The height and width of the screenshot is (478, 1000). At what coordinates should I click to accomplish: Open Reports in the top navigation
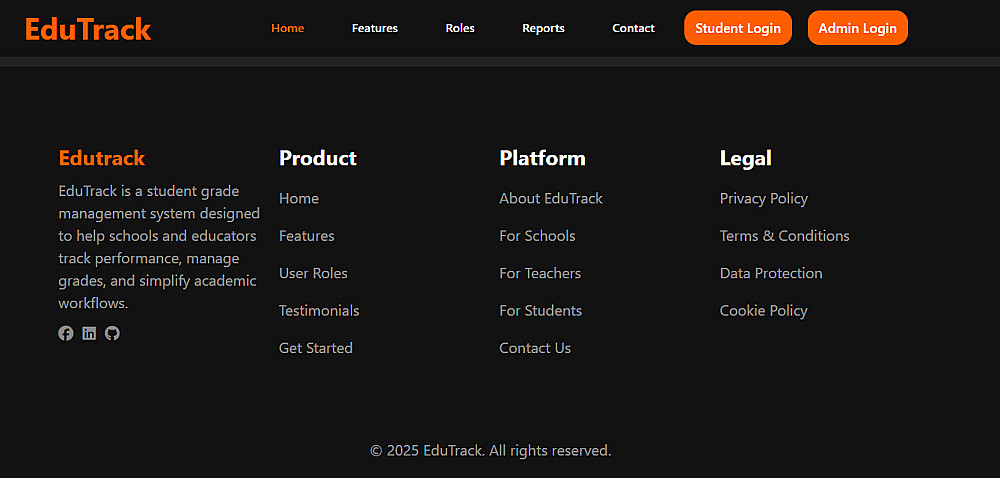coord(543,28)
